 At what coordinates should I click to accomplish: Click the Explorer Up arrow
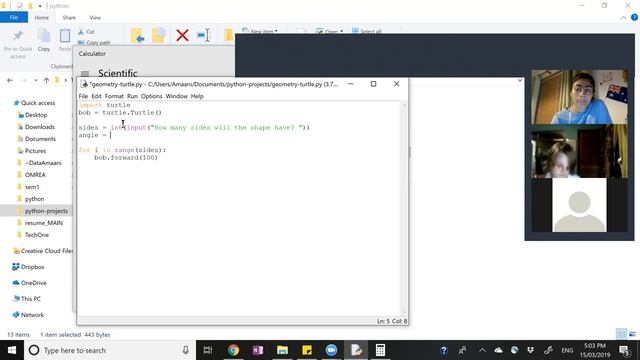click(46, 80)
